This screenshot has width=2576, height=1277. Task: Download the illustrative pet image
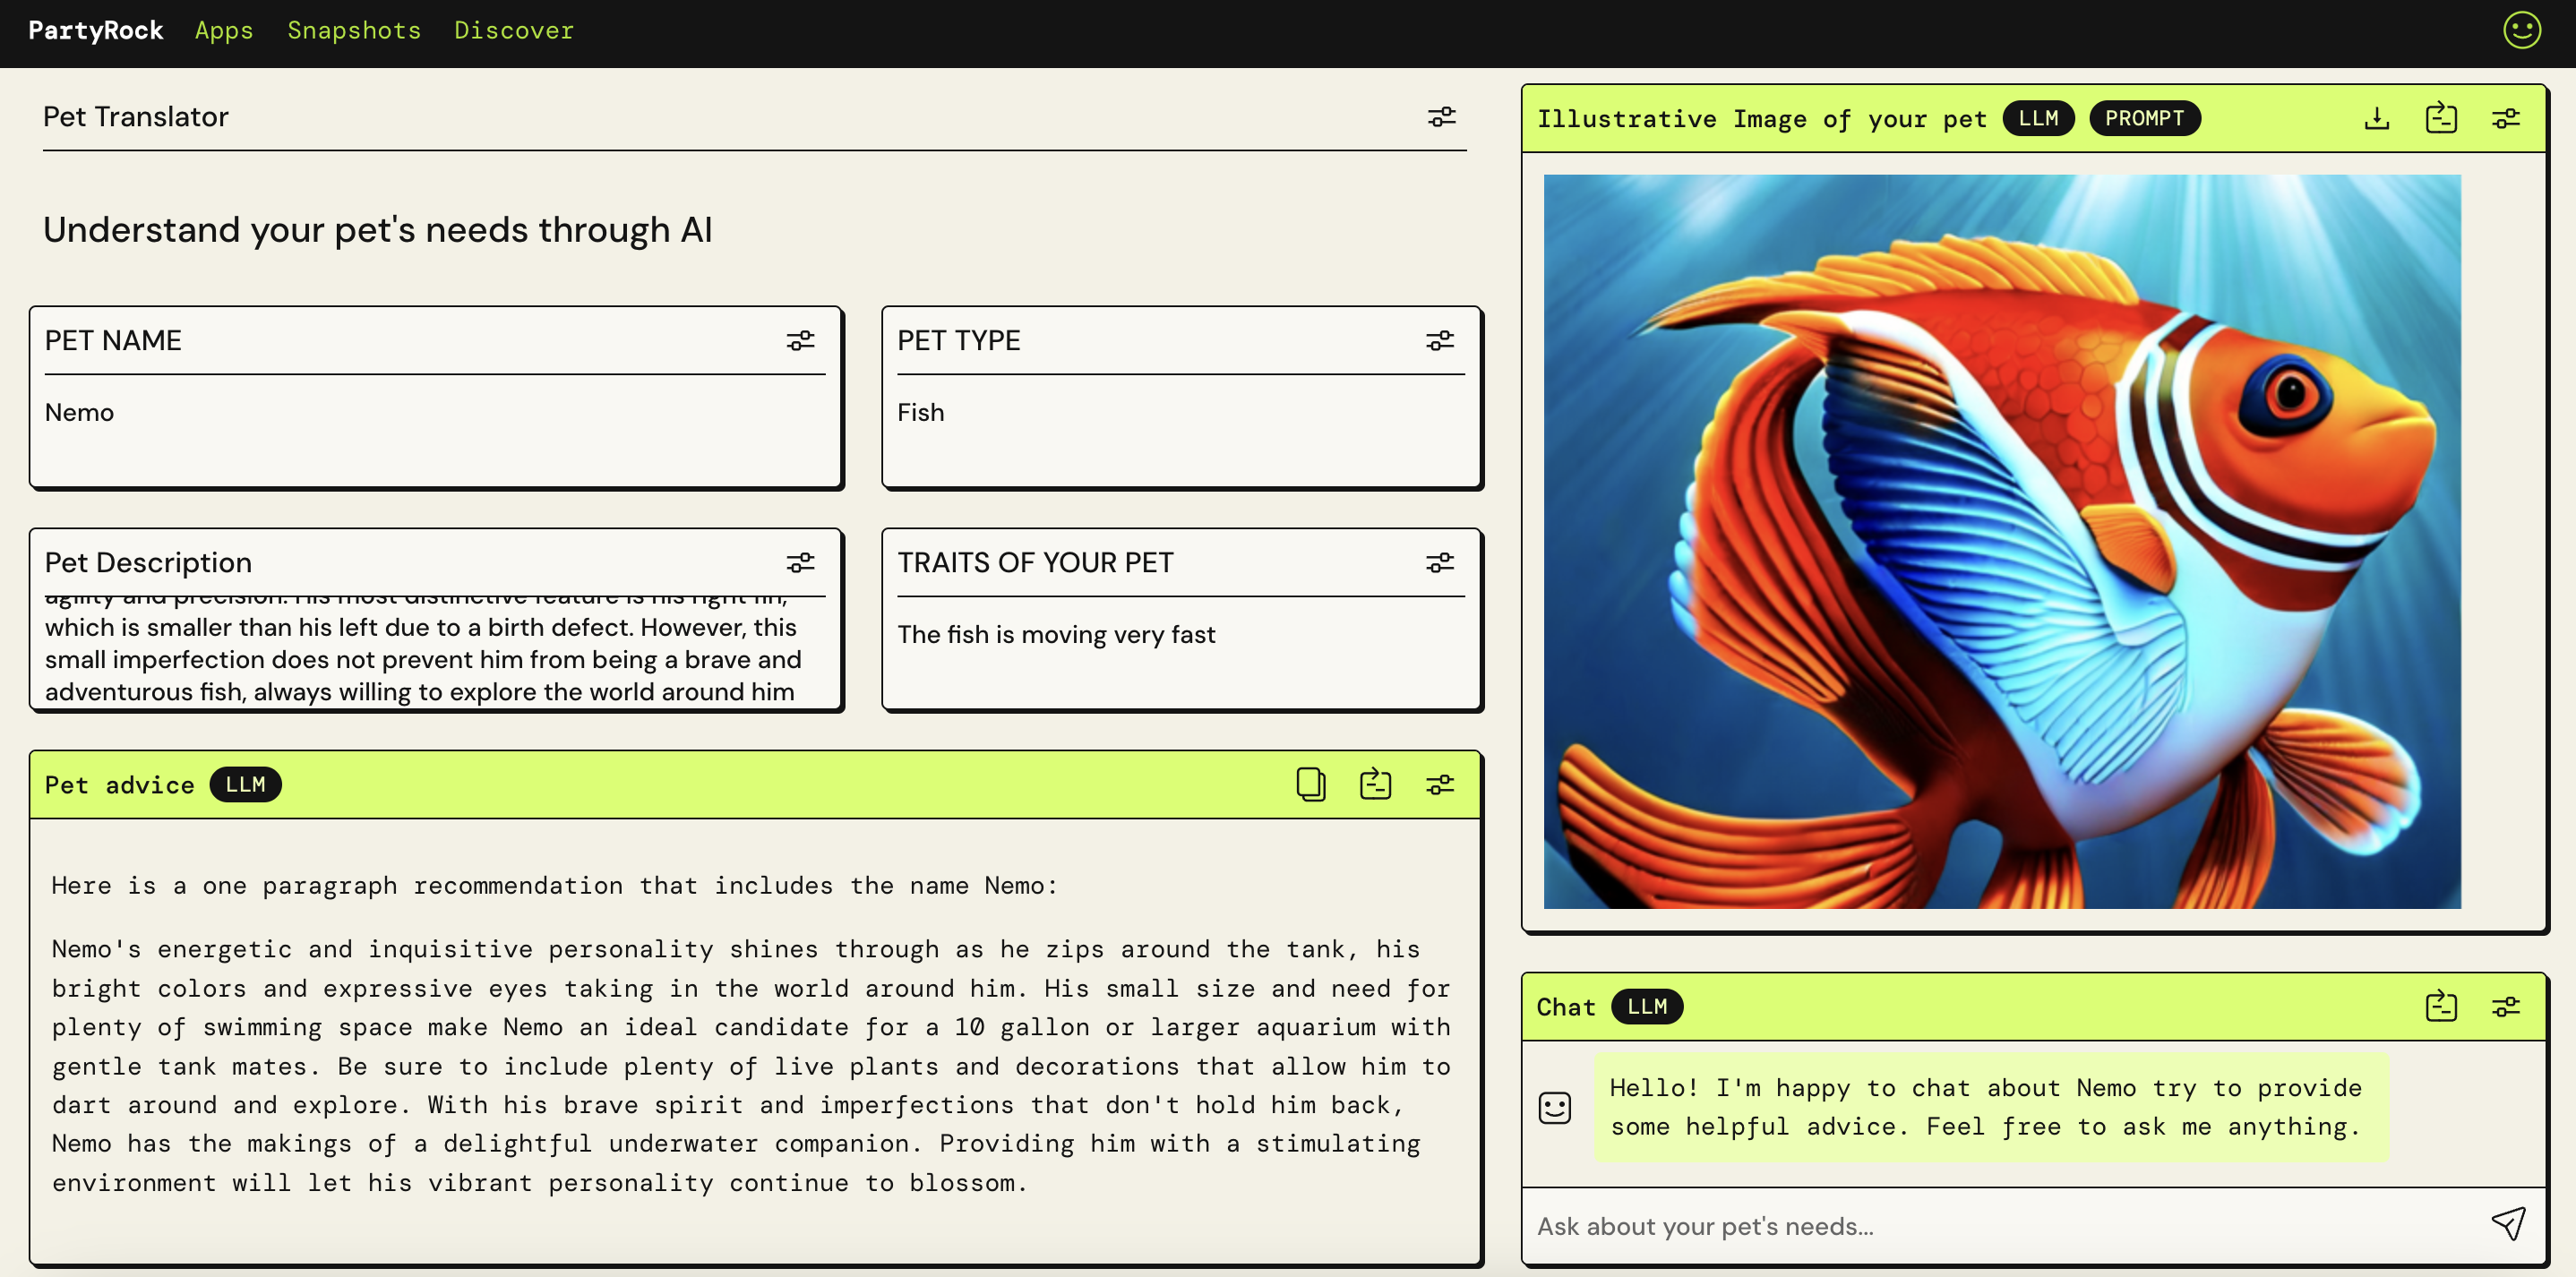click(2376, 119)
